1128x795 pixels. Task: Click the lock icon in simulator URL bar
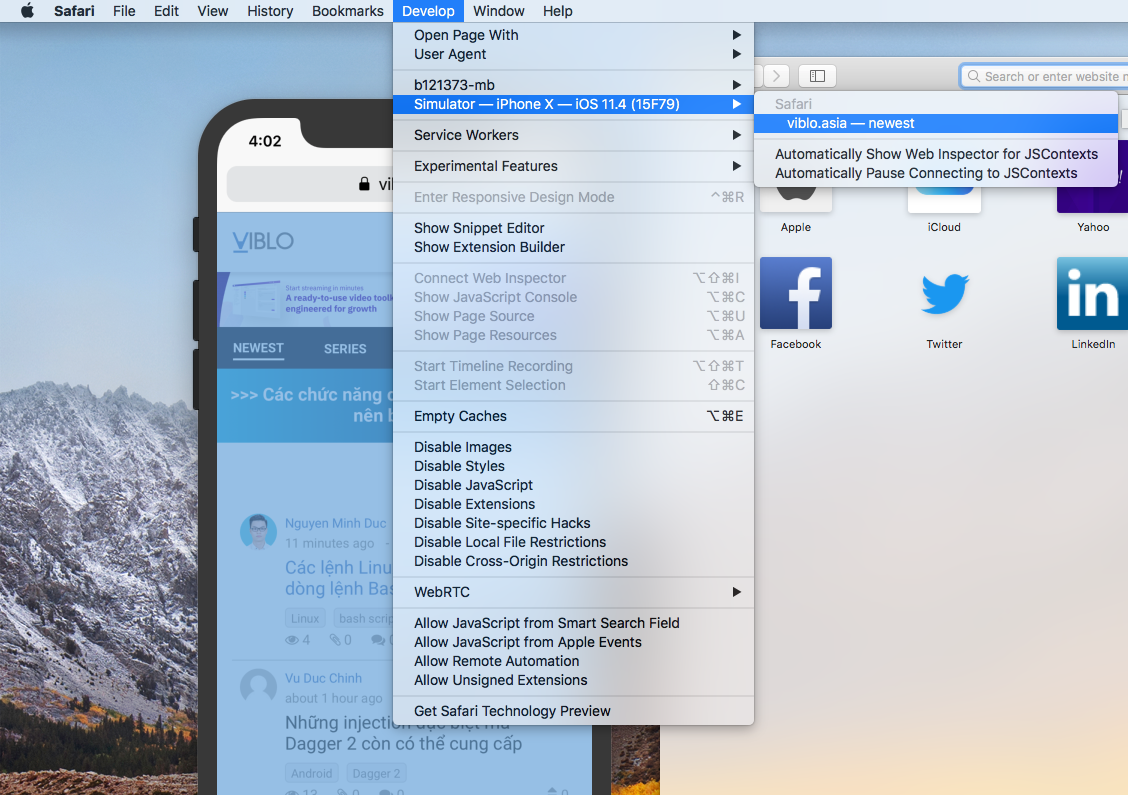pos(364,184)
